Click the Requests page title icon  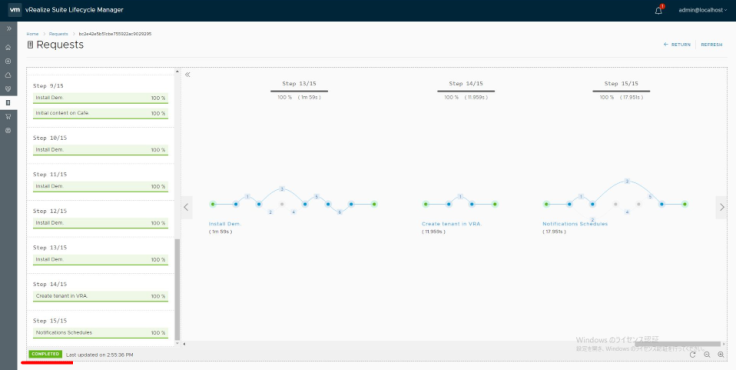click(30, 45)
